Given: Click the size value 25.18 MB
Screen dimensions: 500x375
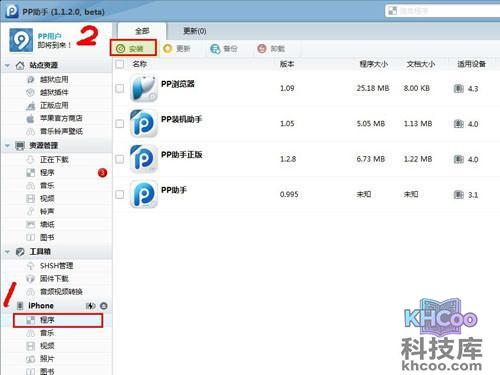Looking at the screenshot, I should (373, 88).
